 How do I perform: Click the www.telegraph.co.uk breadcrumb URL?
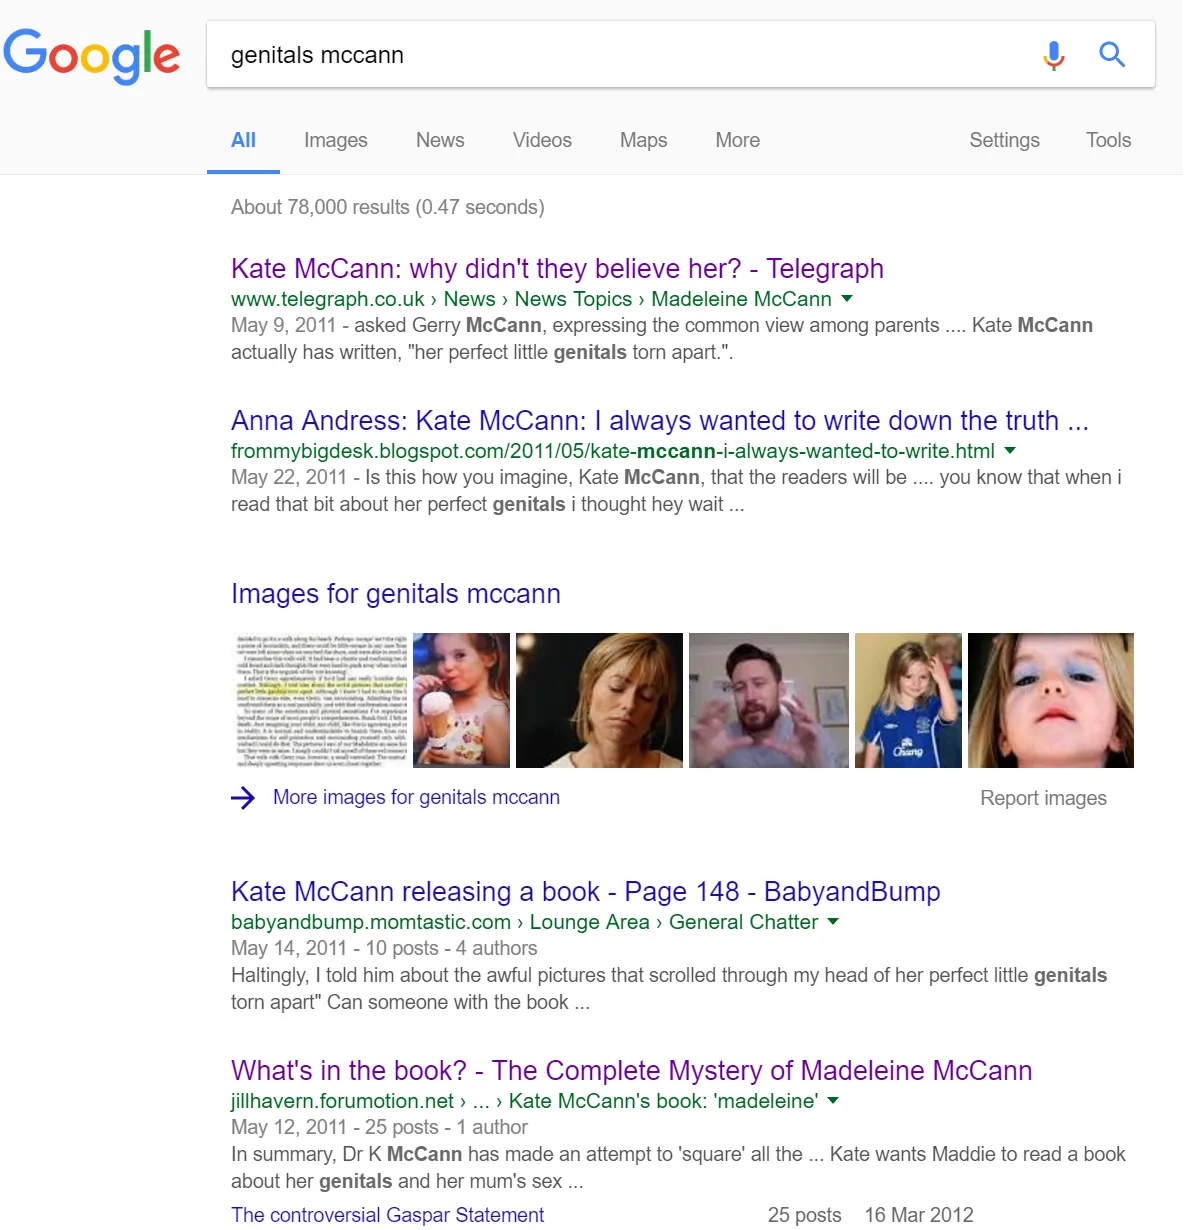coord(531,299)
